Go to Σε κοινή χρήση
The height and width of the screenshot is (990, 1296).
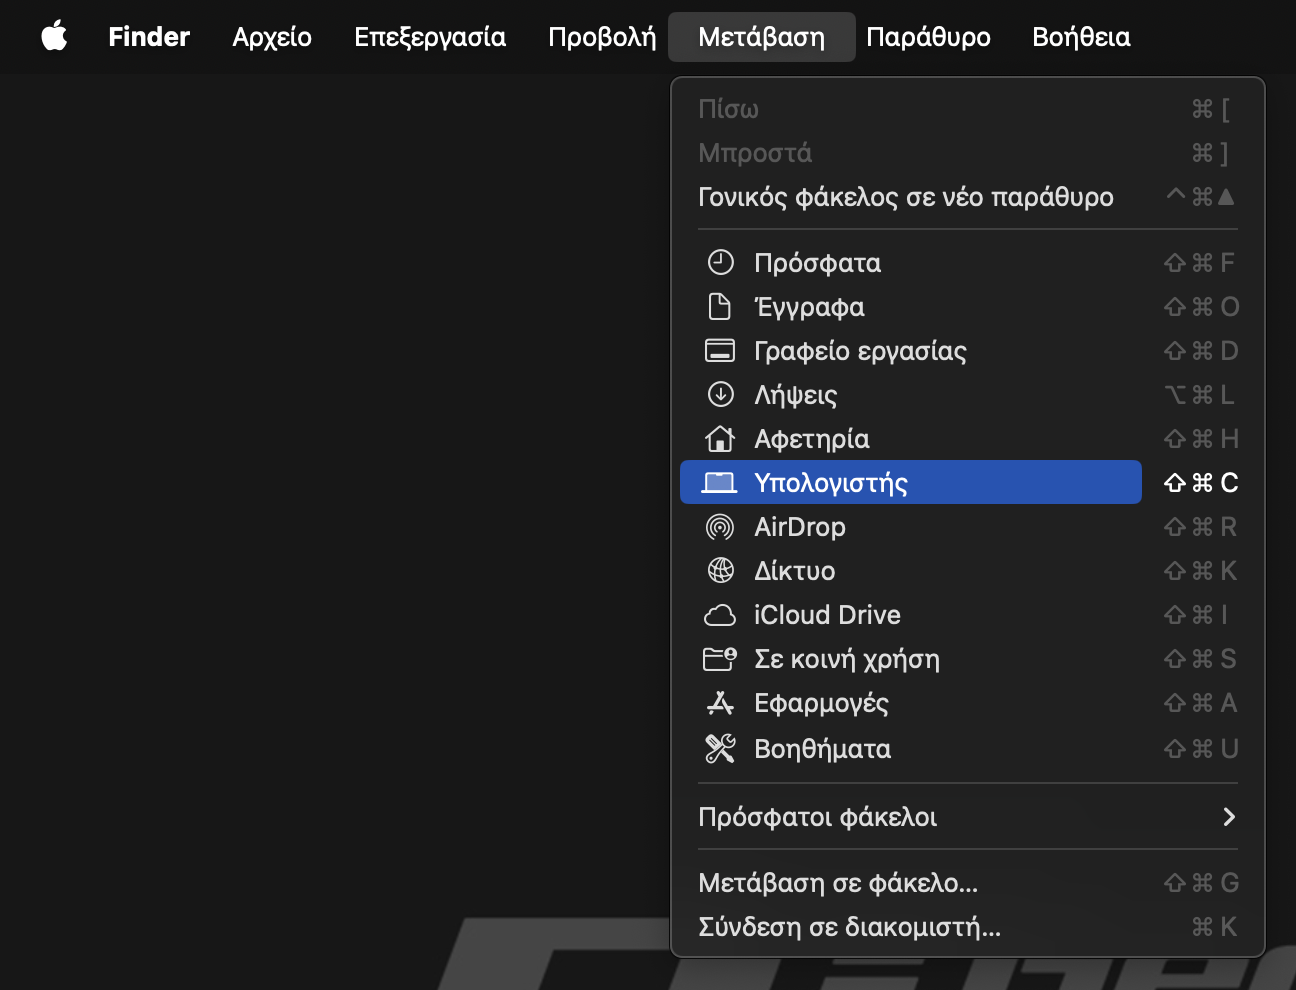point(968,659)
